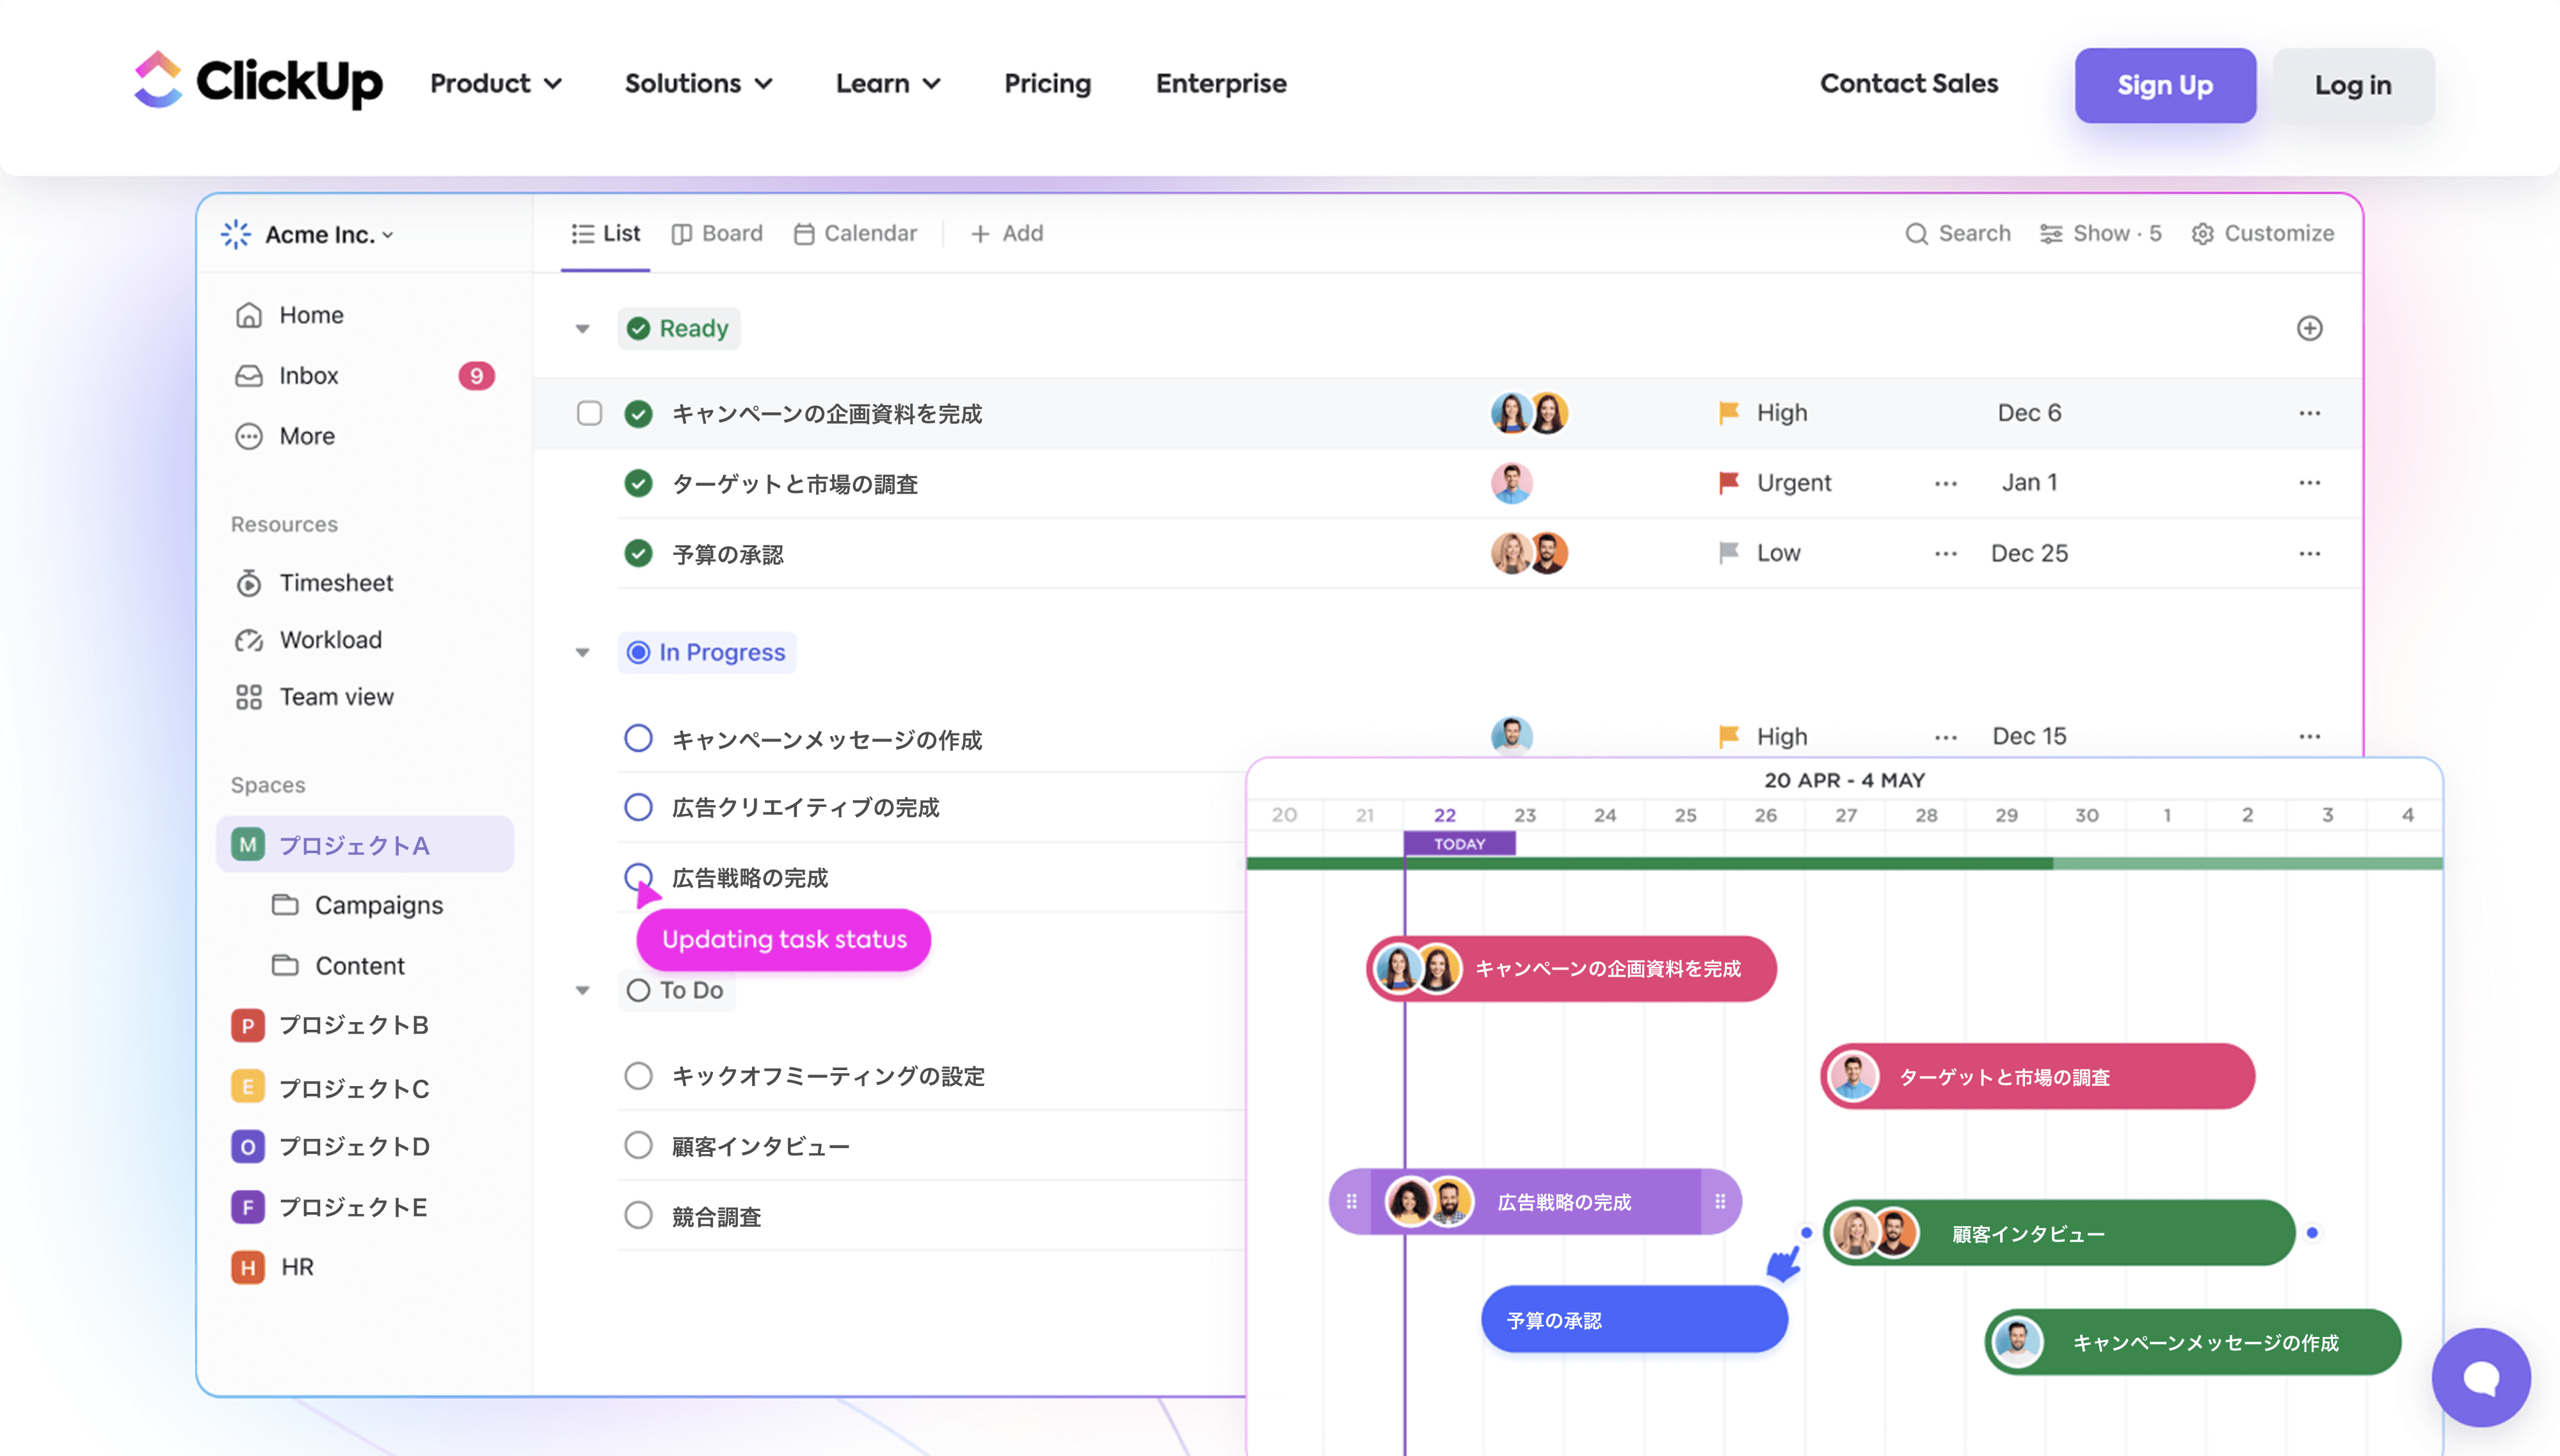Click the Sign Up button
2560x1456 pixels.
click(x=2164, y=86)
